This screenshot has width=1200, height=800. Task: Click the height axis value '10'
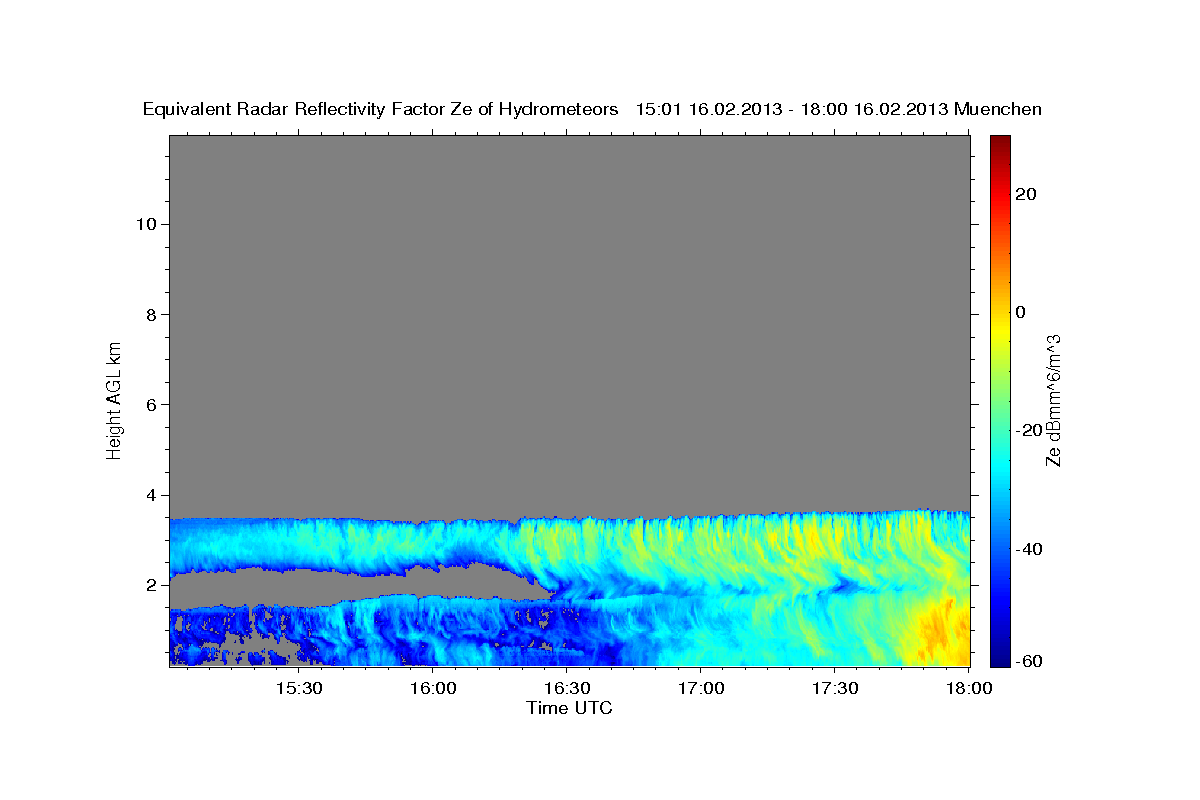pyautogui.click(x=145, y=224)
